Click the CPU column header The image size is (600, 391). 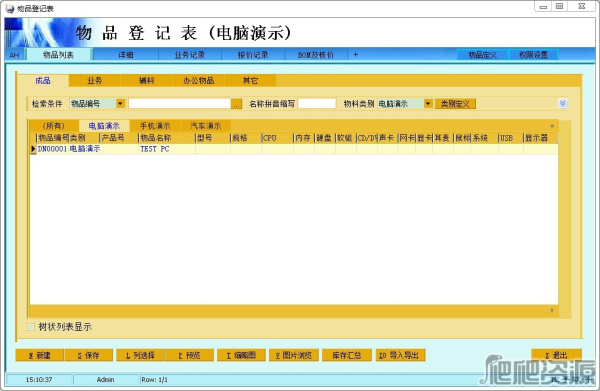277,138
